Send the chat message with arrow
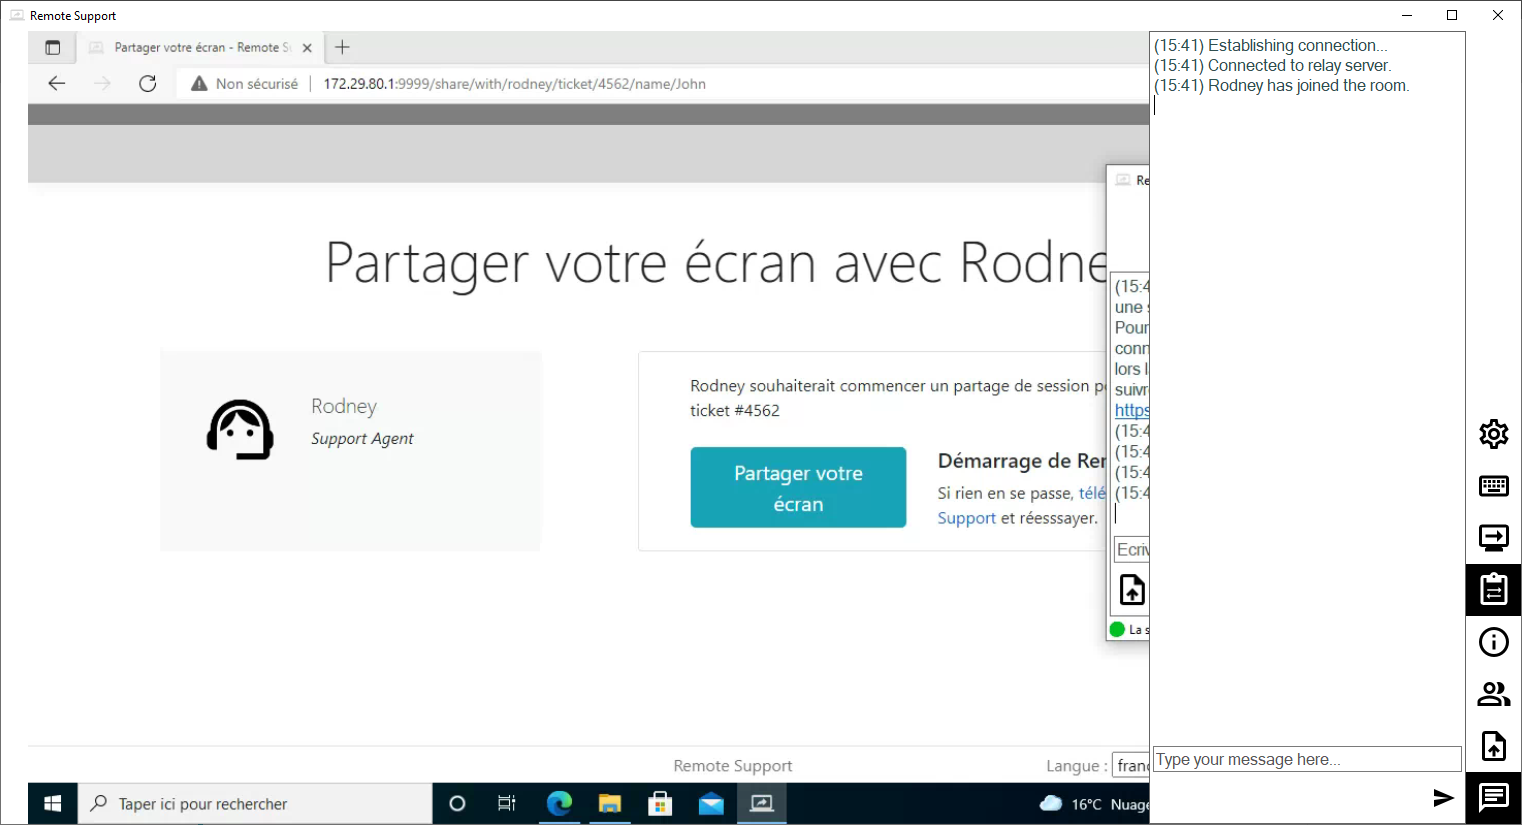The image size is (1522, 825). point(1442,798)
